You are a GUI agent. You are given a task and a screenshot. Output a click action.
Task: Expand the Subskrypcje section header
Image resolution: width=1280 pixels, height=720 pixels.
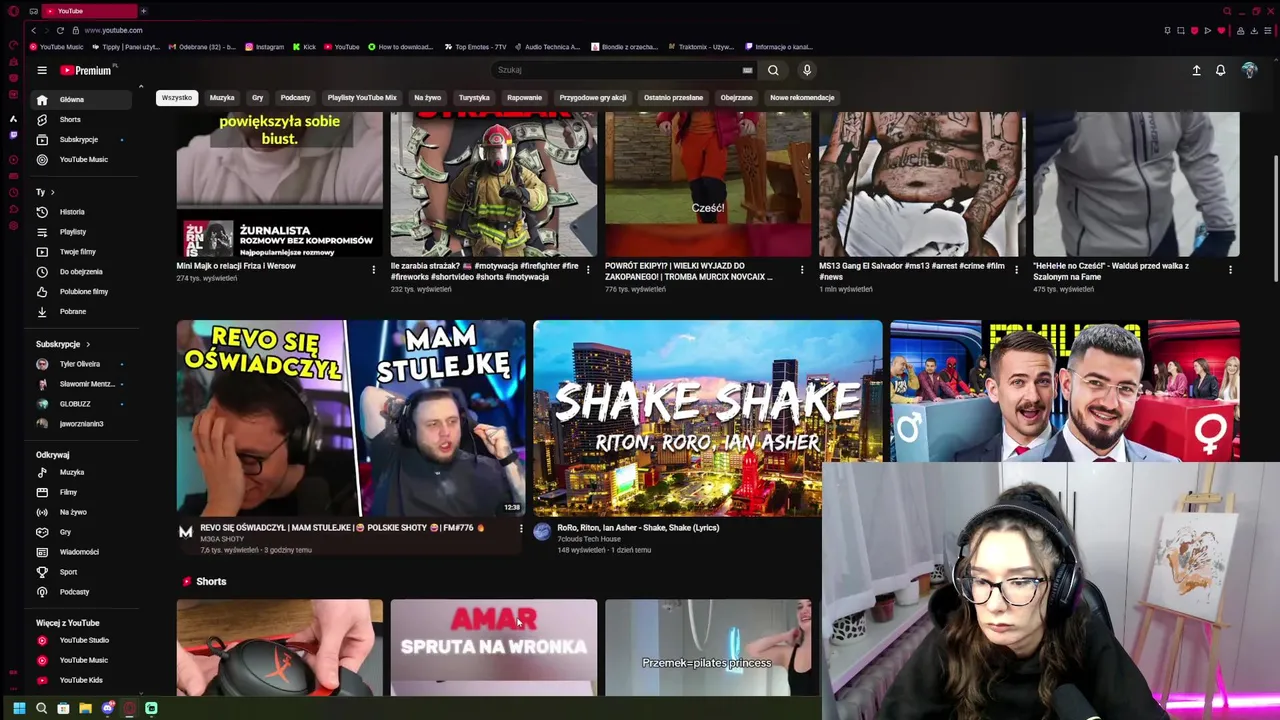pos(63,344)
